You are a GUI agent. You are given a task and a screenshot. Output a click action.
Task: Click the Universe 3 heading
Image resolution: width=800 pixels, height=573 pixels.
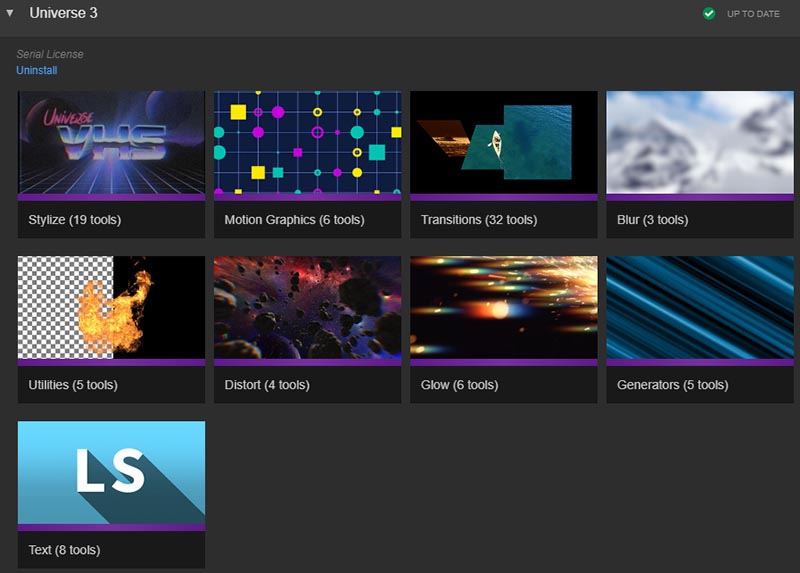click(63, 13)
